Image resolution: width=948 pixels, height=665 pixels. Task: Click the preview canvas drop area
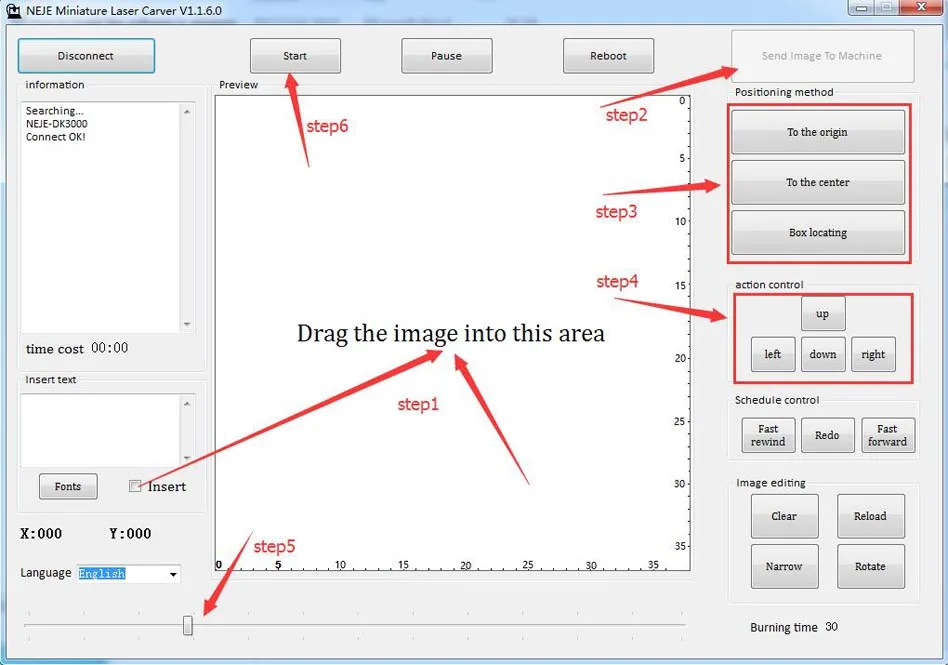452,332
